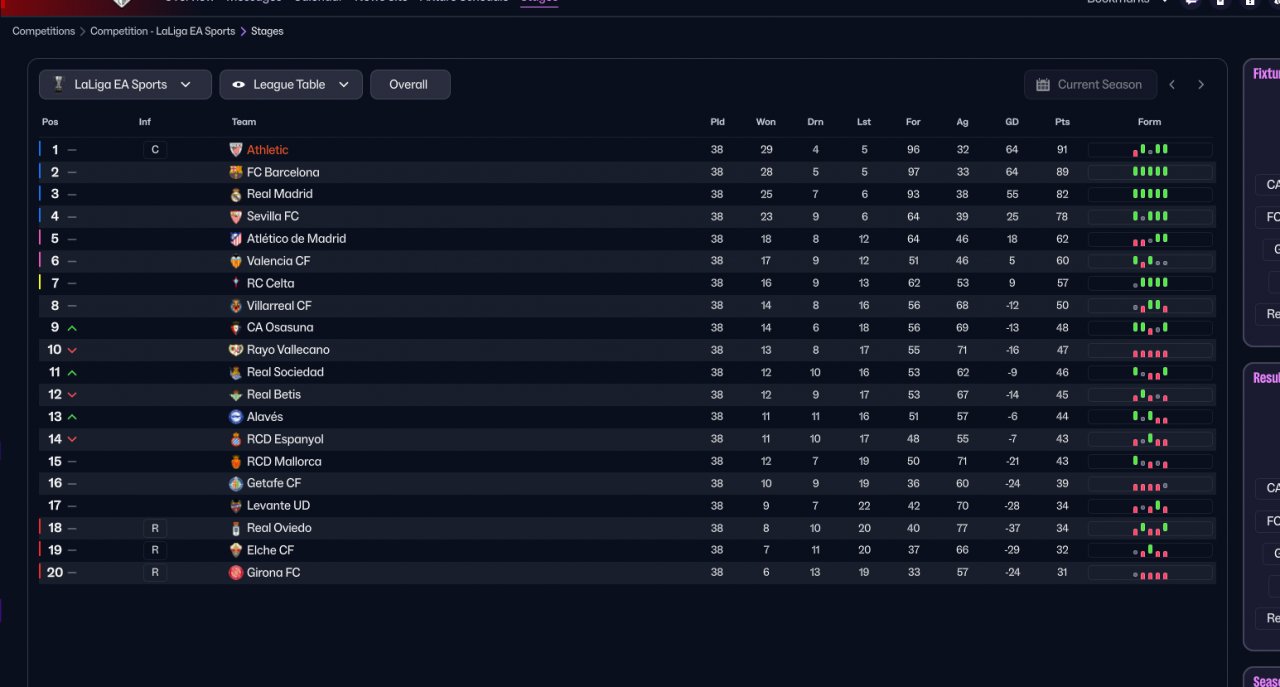Click the relegated R badge for Girona FC

coord(154,572)
